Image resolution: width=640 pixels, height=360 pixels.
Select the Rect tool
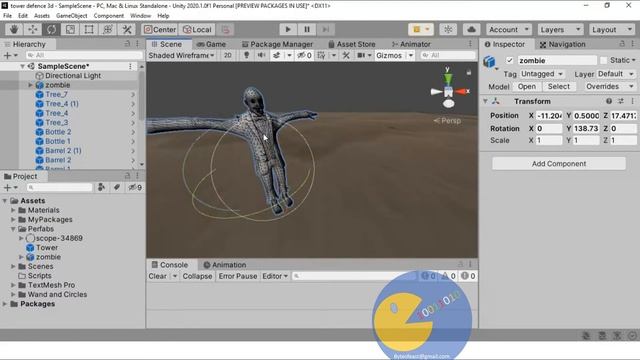coord(89,29)
